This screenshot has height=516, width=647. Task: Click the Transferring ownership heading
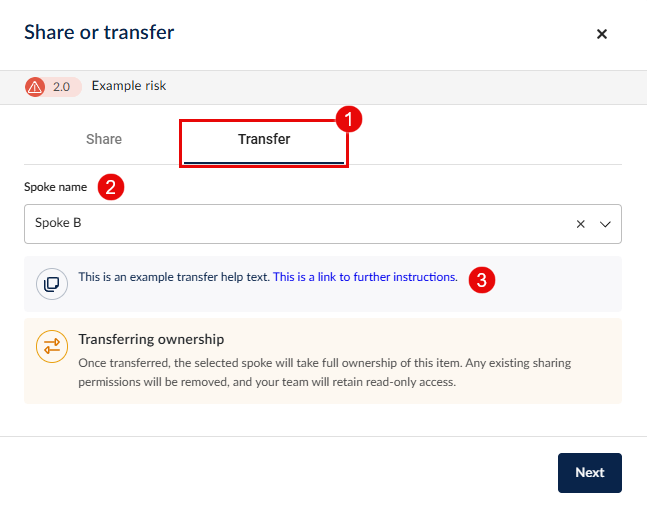(151, 340)
